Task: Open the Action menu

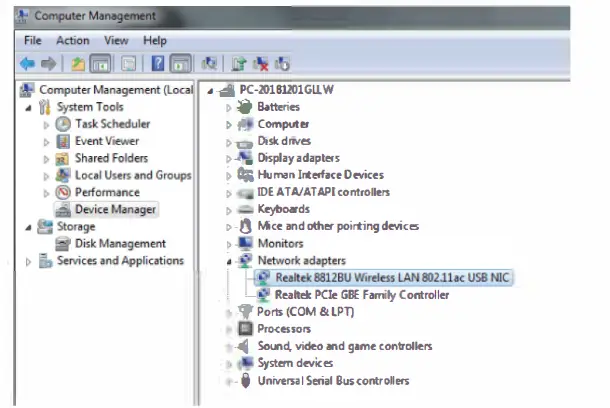Action: 73,40
